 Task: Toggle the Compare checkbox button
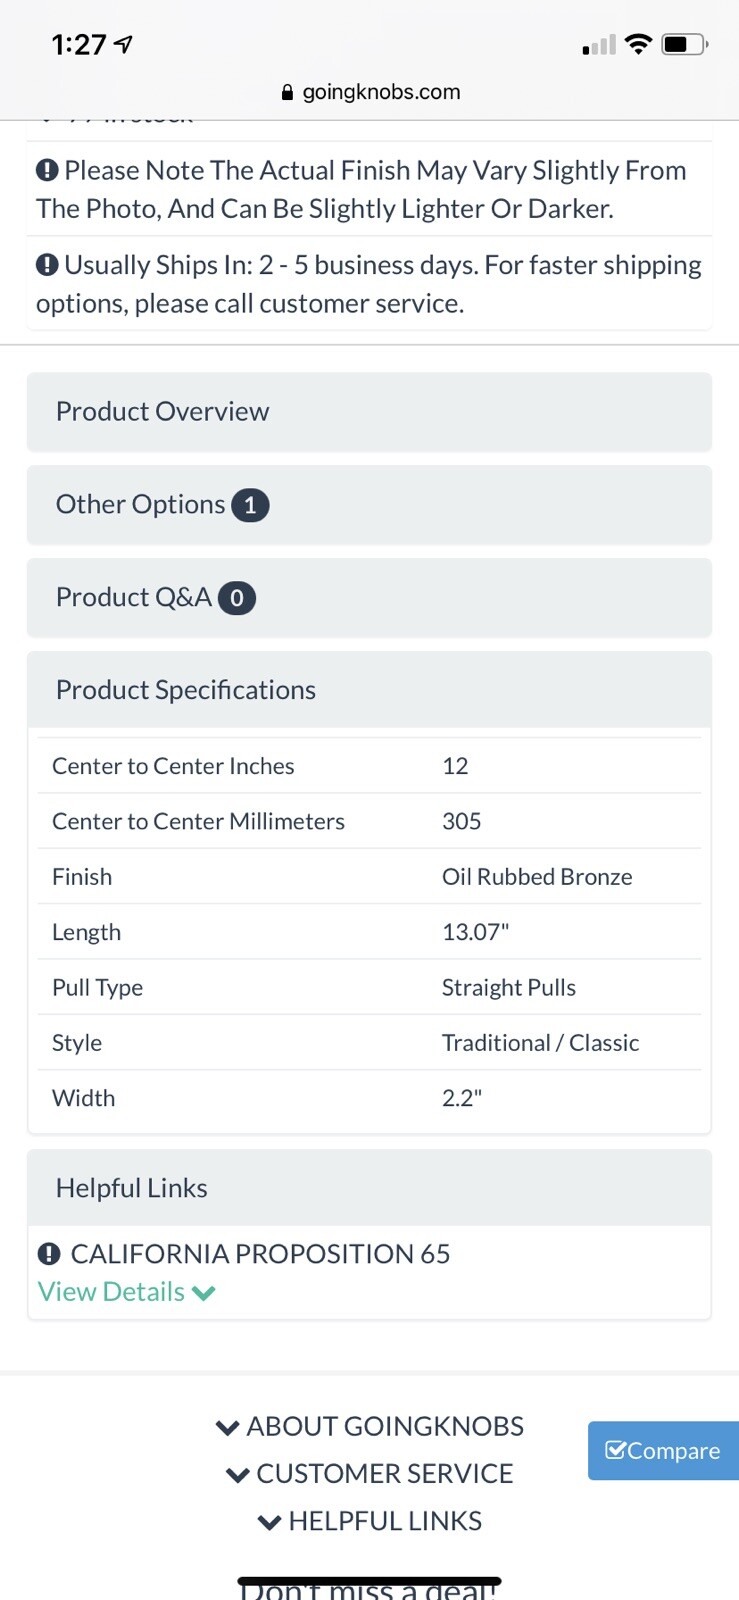click(x=663, y=1451)
